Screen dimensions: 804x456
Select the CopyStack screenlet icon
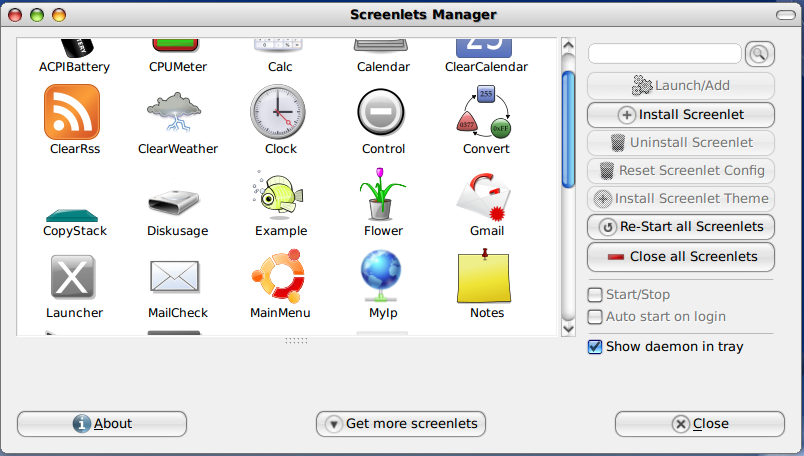point(72,215)
